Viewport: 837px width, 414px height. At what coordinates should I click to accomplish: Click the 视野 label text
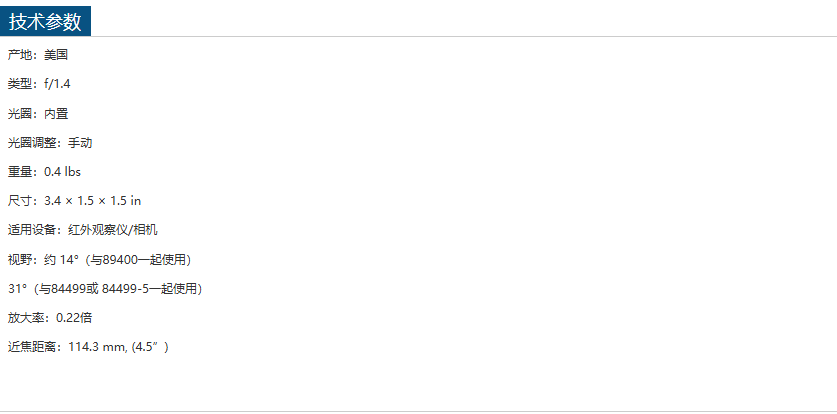pos(20,260)
